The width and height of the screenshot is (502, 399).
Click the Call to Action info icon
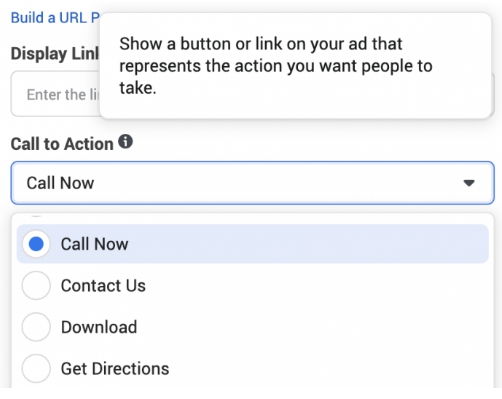pos(125,142)
